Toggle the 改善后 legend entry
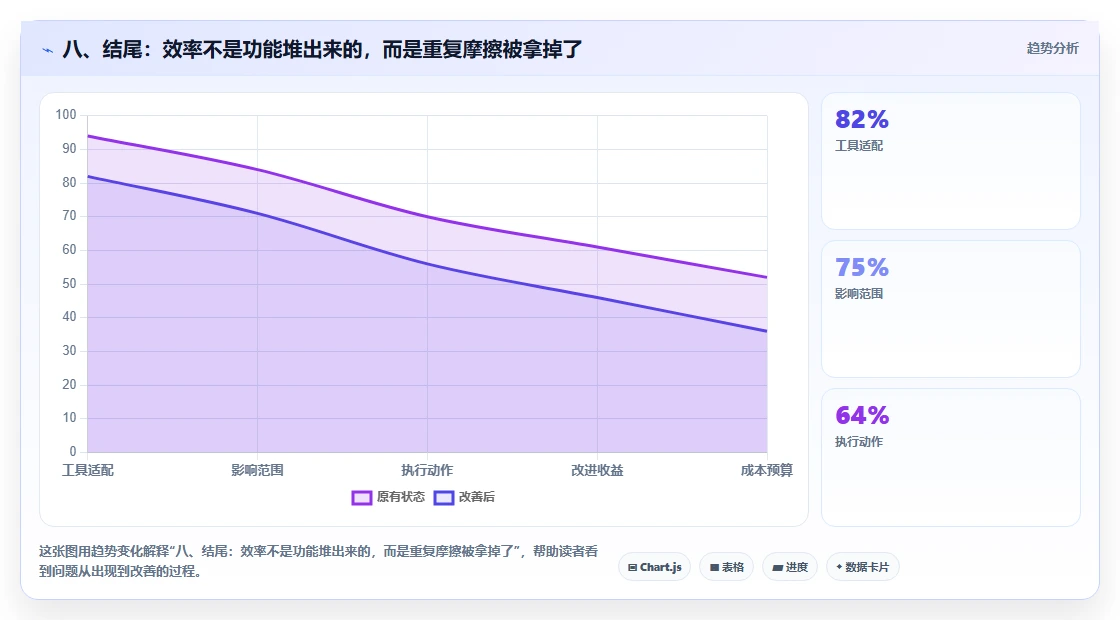Viewport: 1120px width, 620px height. (464, 497)
